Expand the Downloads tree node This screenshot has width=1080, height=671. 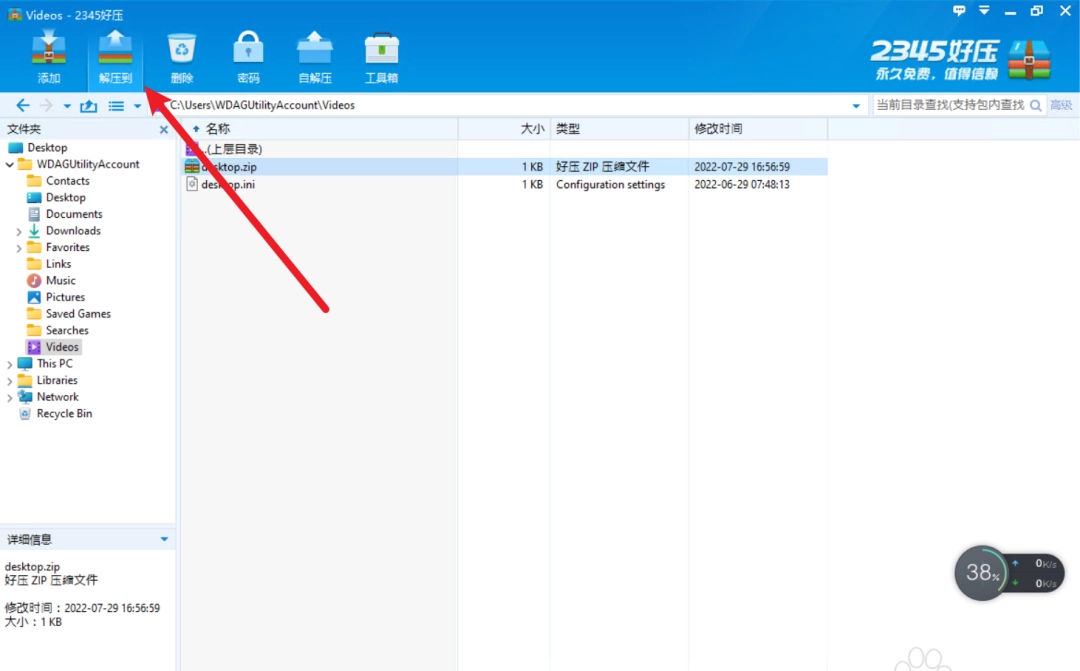click(19, 231)
